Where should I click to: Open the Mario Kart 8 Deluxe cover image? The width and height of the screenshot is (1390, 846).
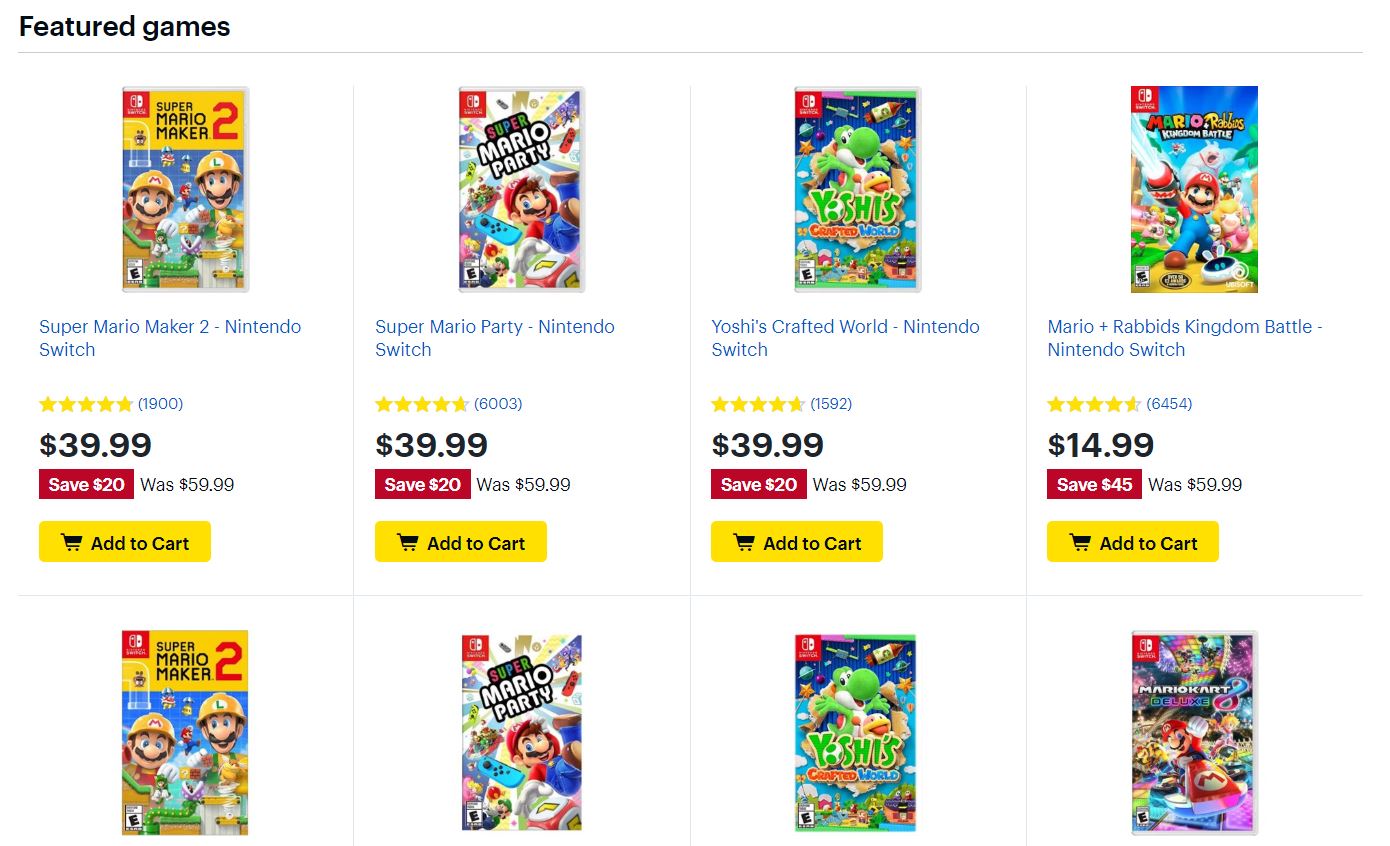1194,732
